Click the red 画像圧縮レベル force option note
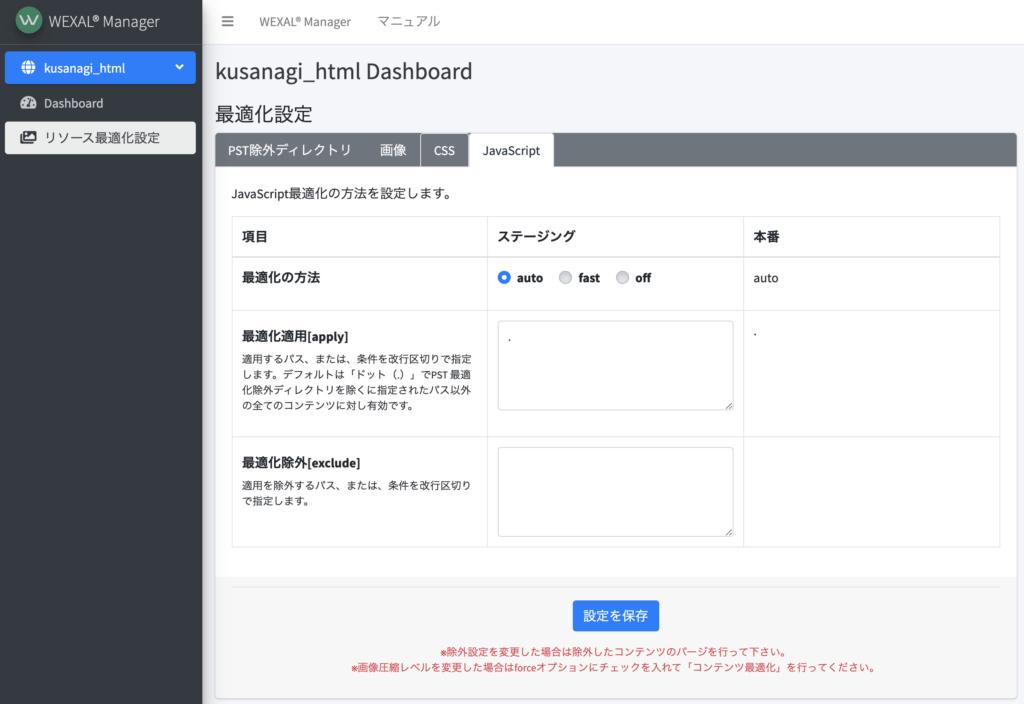 click(x=615, y=667)
